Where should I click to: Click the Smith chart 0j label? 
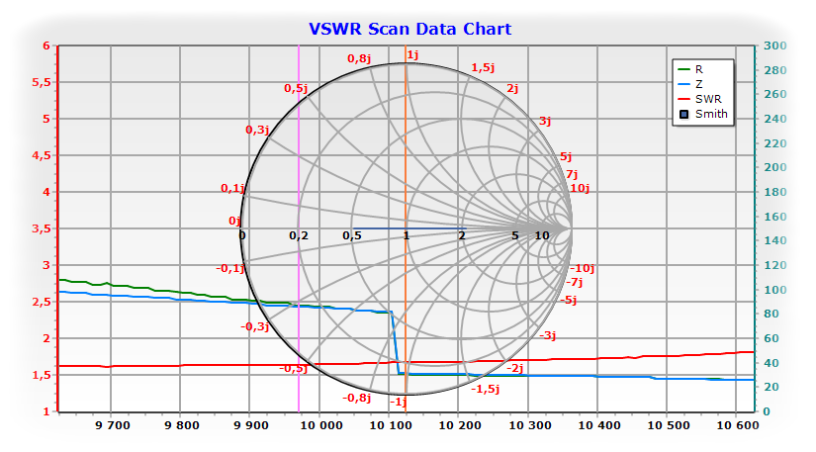coord(235,221)
